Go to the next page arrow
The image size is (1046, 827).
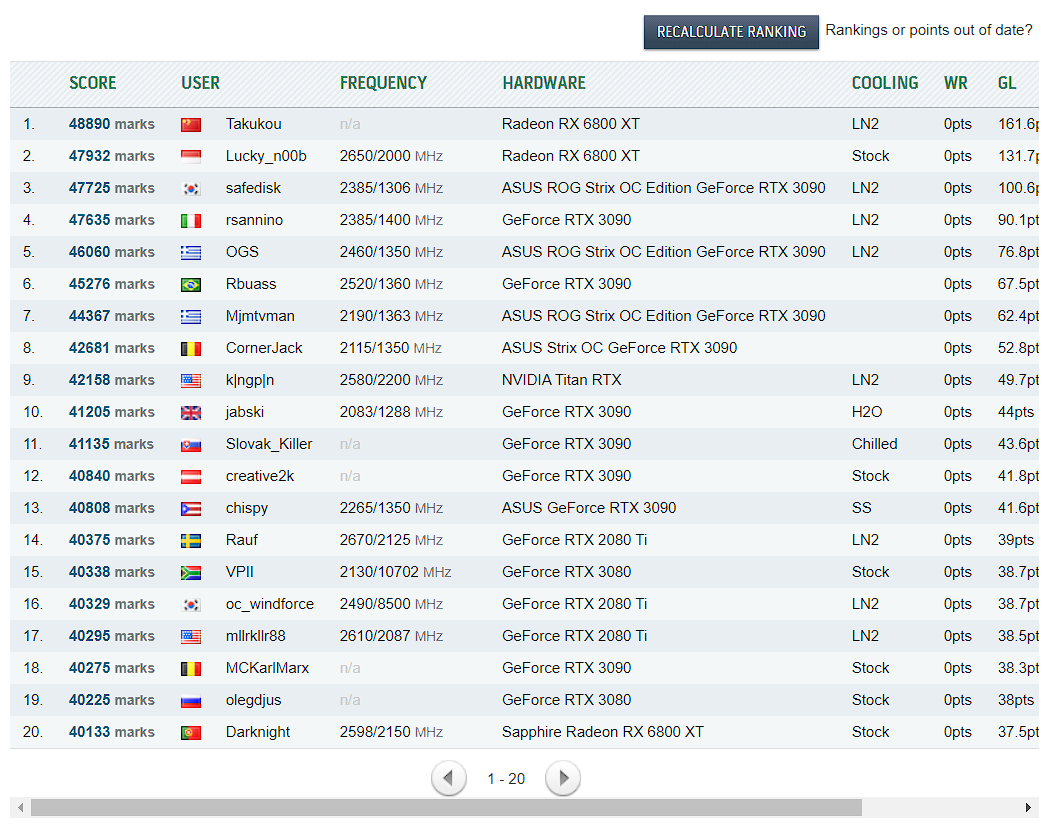562,778
